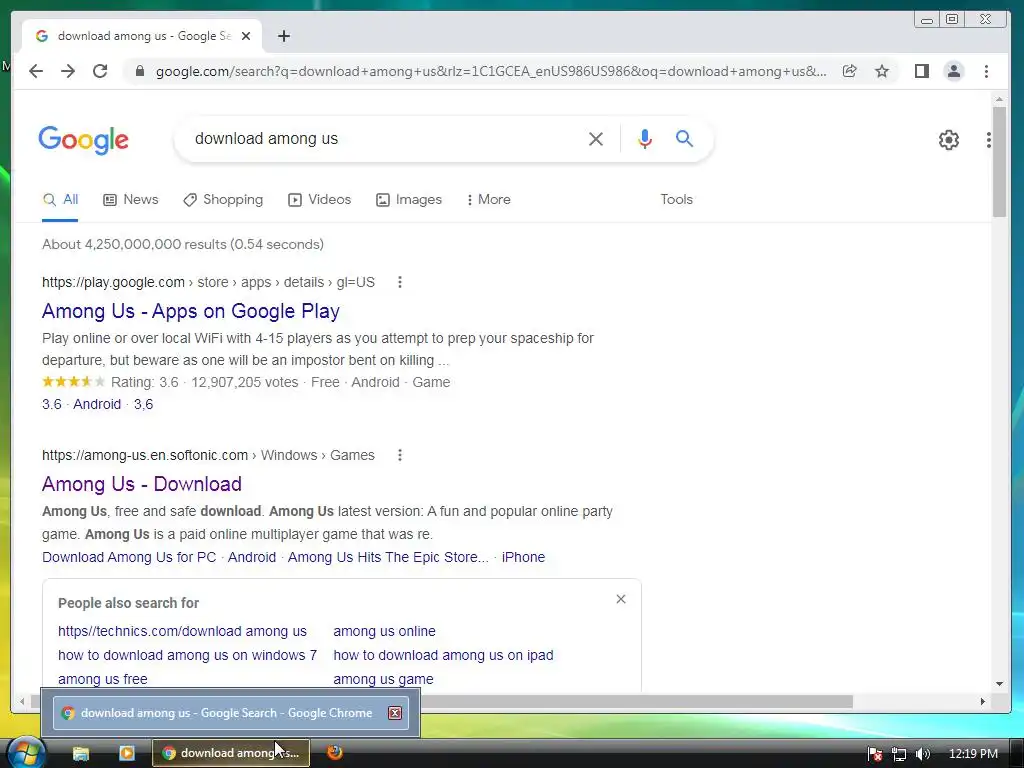This screenshot has width=1024, height=768.
Task: Close the 'download among us' tab
Action: pos(246,36)
